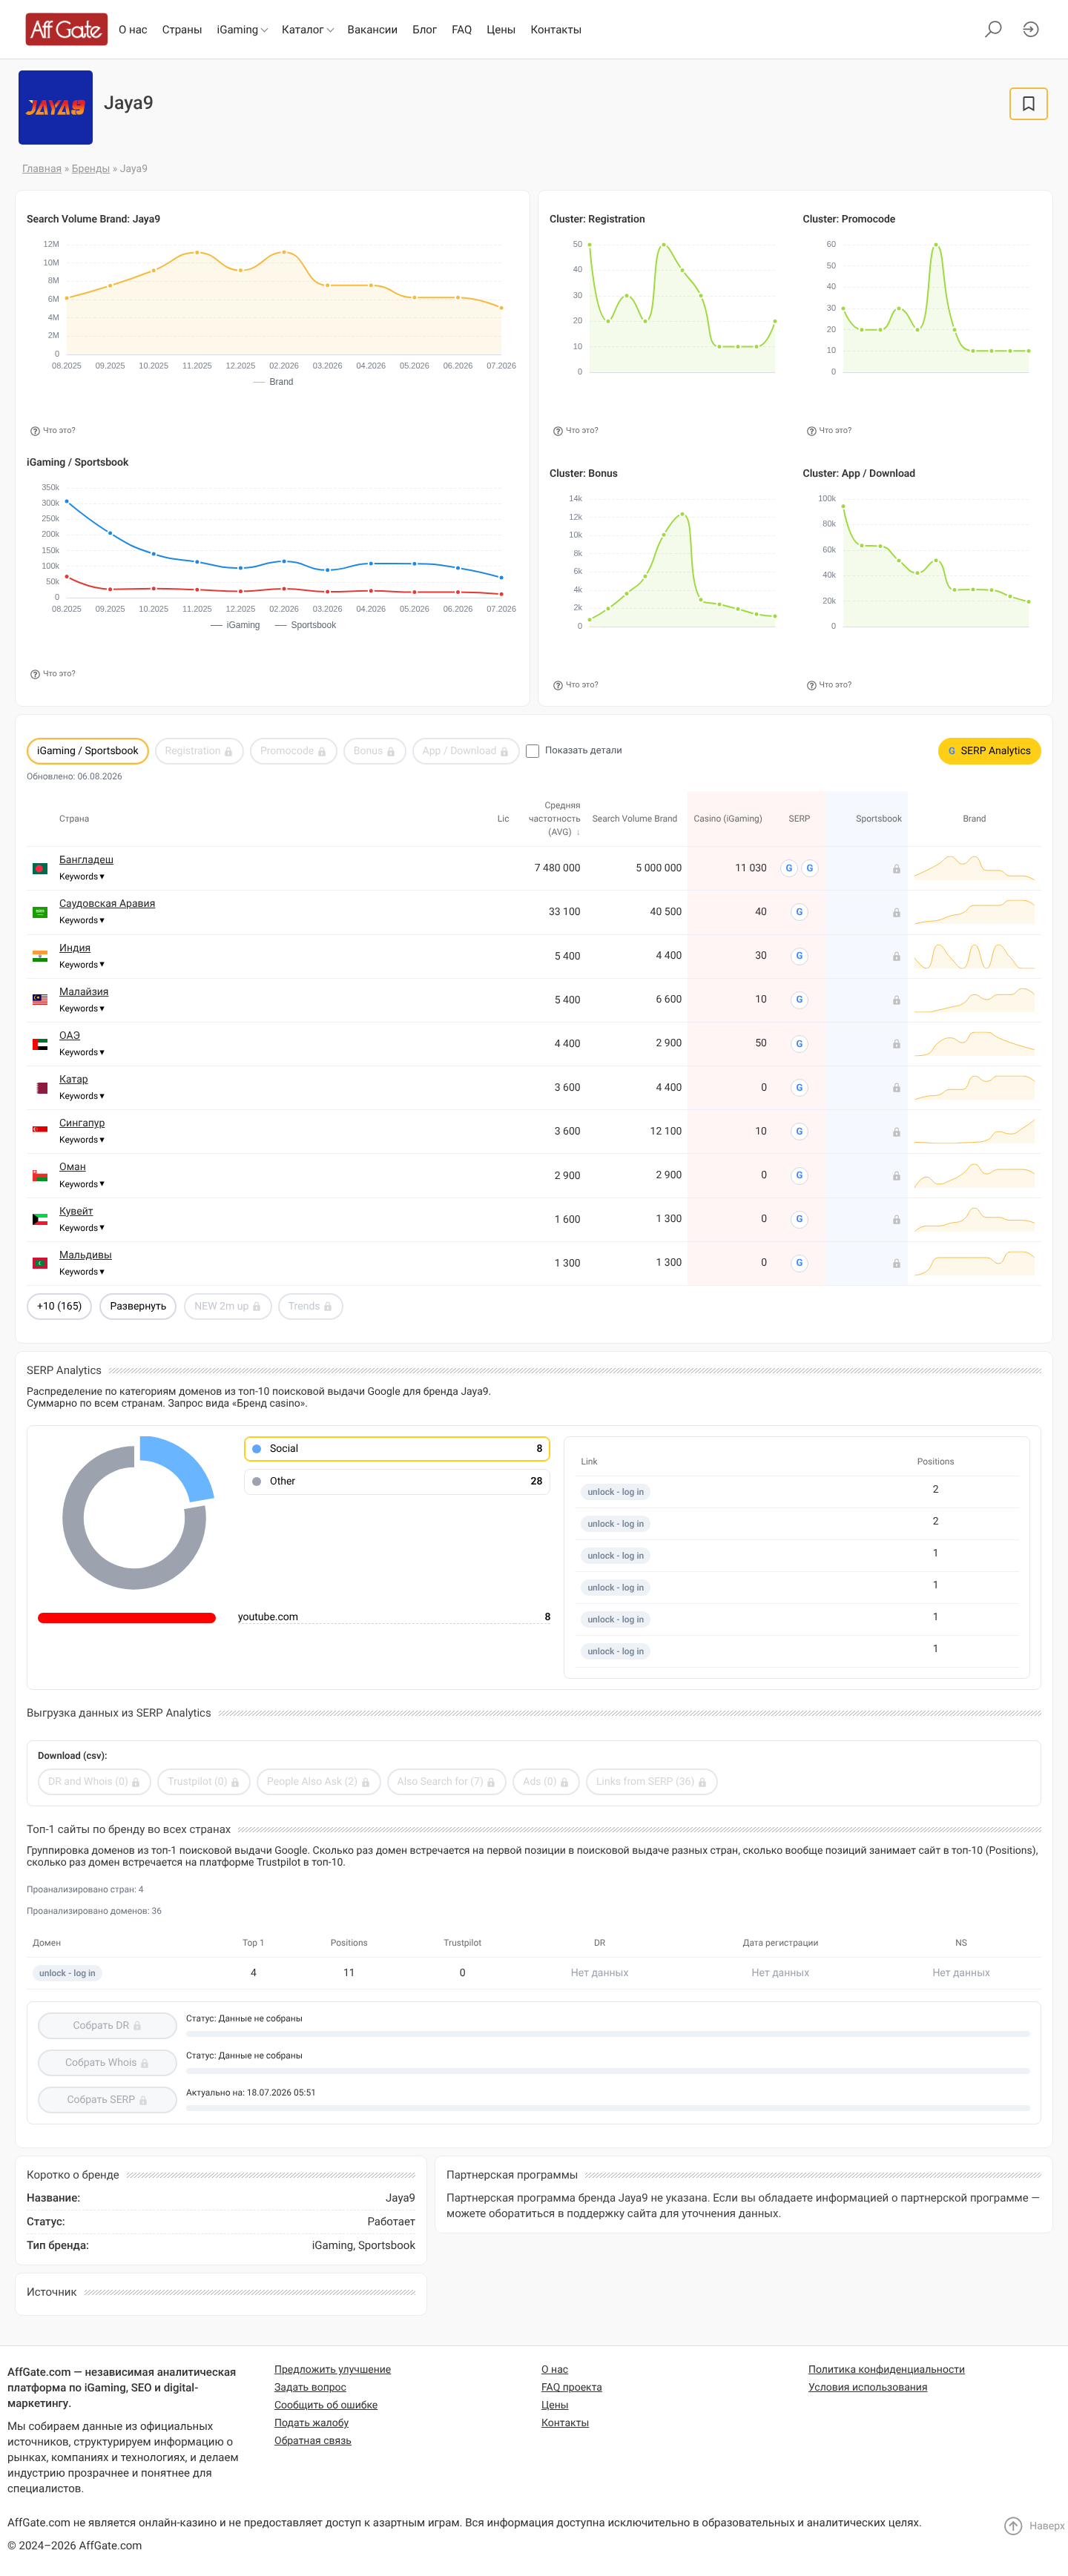Expand Keywords under Саудовская Аравия
Screen dimensions: 1068x2576
[x=82, y=921]
